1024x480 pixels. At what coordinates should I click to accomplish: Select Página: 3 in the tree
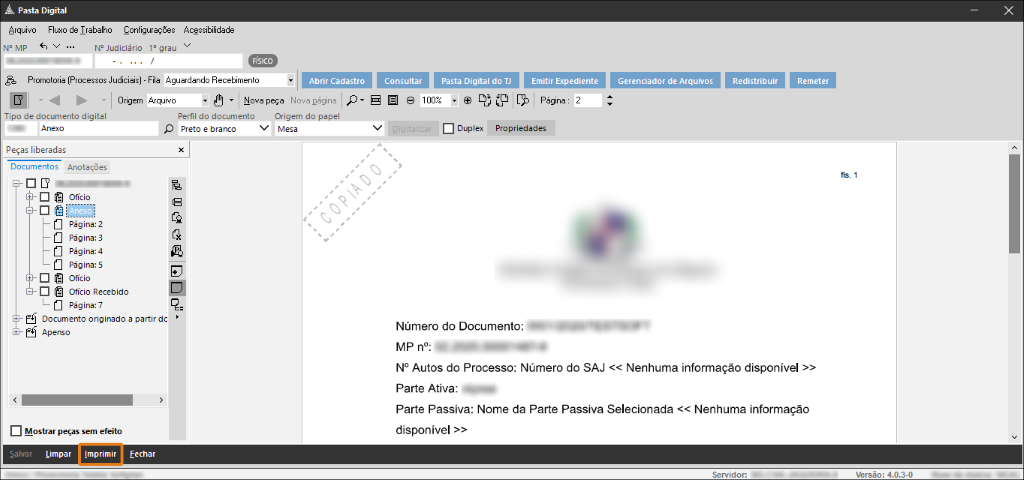[86, 238]
